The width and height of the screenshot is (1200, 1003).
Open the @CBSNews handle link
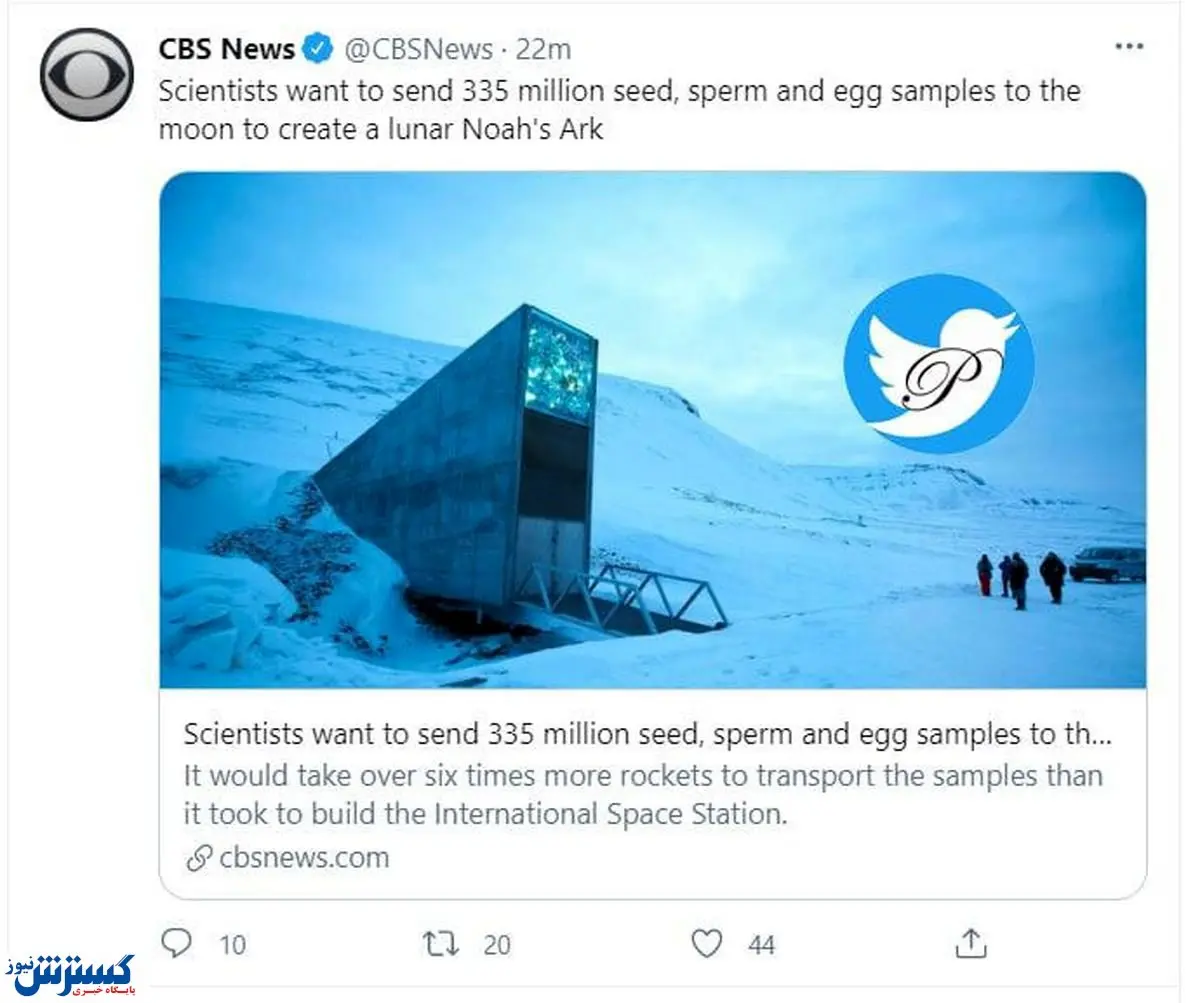(419, 48)
